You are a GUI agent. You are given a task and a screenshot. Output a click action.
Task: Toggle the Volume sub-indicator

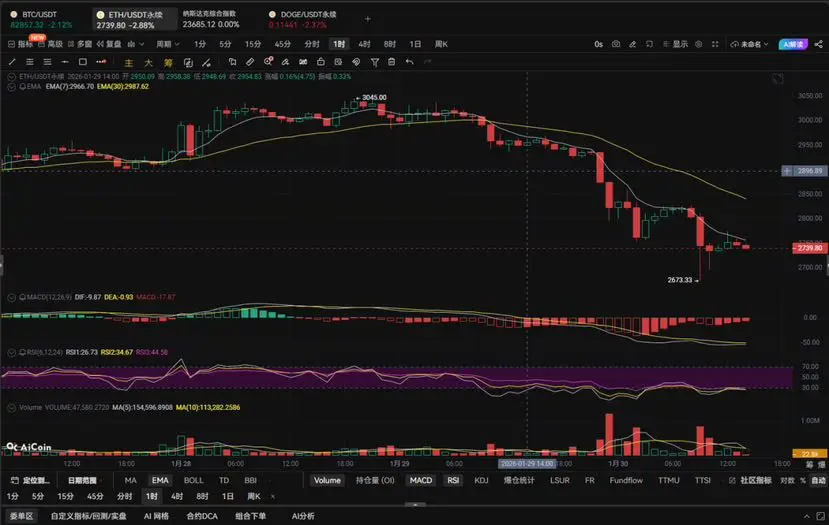pyautogui.click(x=327, y=480)
